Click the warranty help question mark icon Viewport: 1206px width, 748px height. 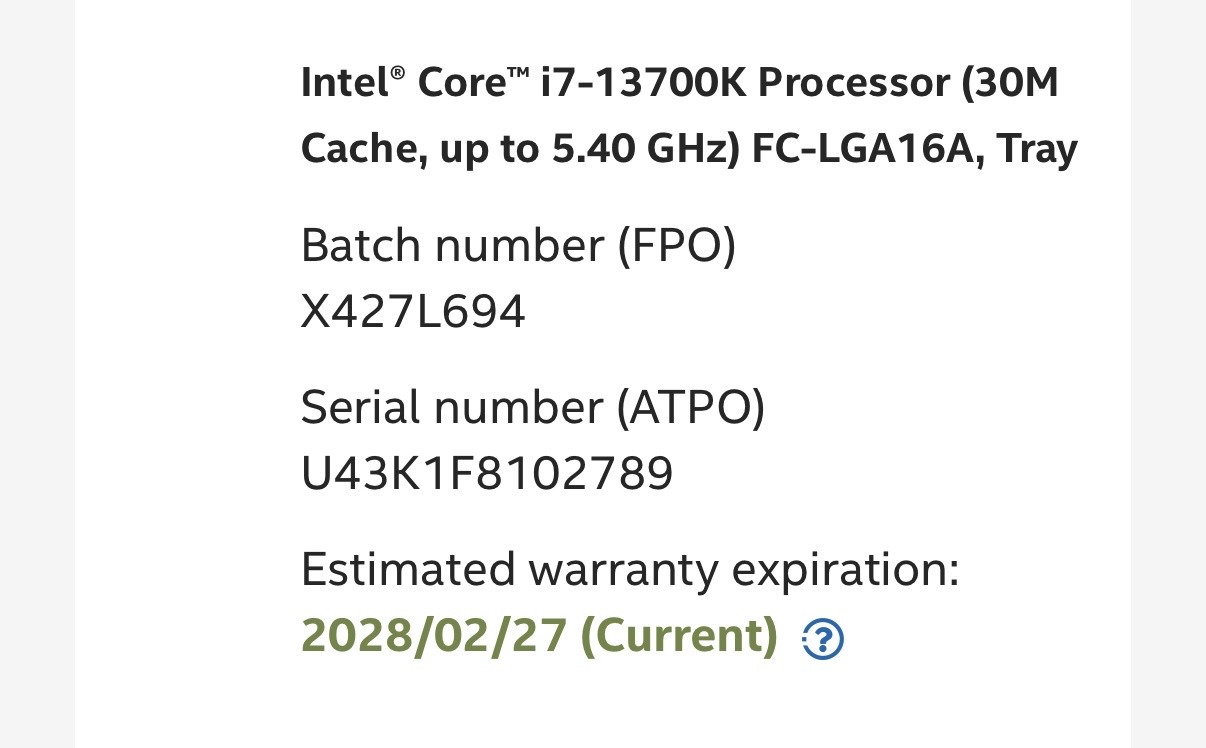(823, 638)
